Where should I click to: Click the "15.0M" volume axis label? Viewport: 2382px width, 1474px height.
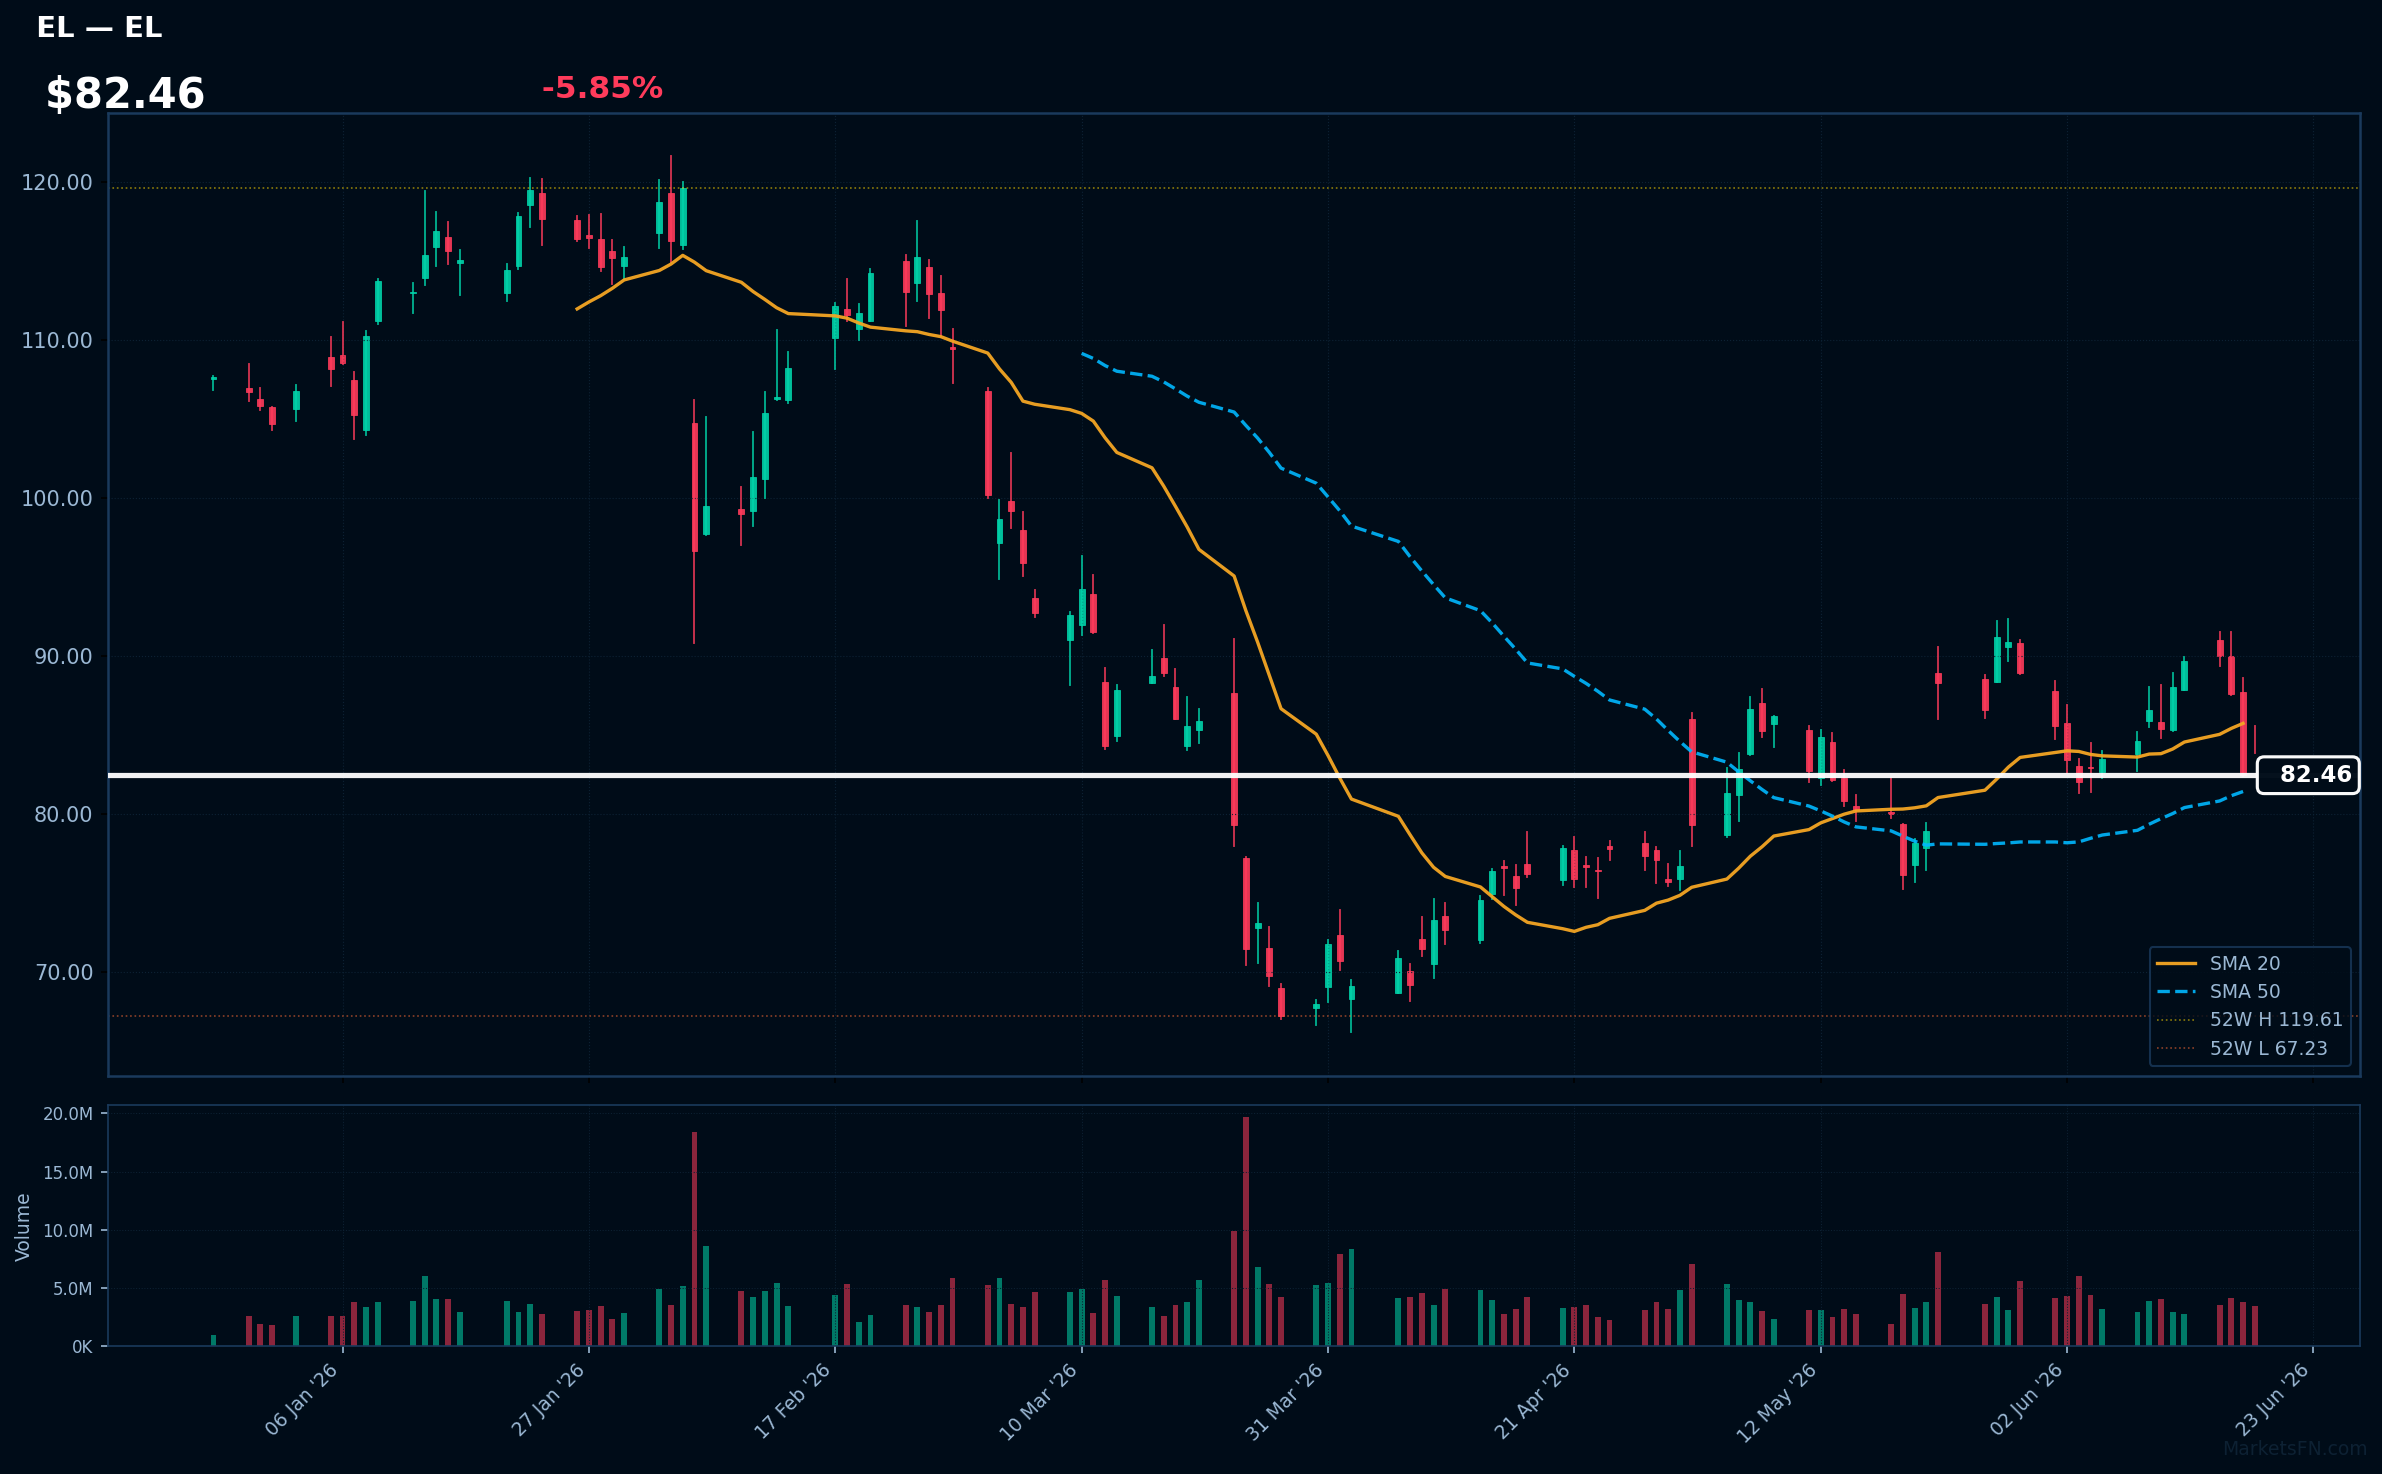[68, 1172]
